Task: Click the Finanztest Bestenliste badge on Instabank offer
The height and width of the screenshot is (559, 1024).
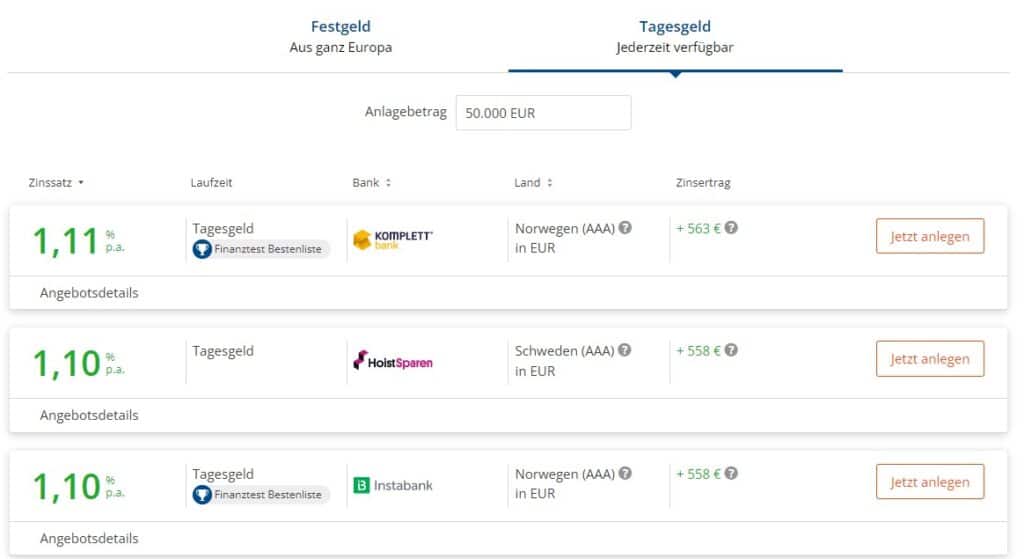Action: pos(261,494)
